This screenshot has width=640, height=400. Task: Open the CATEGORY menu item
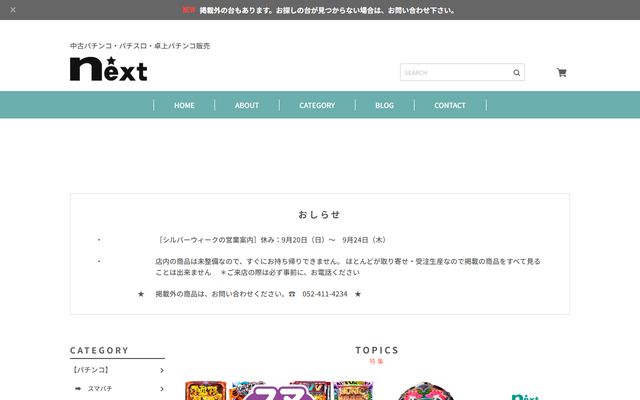click(x=317, y=105)
